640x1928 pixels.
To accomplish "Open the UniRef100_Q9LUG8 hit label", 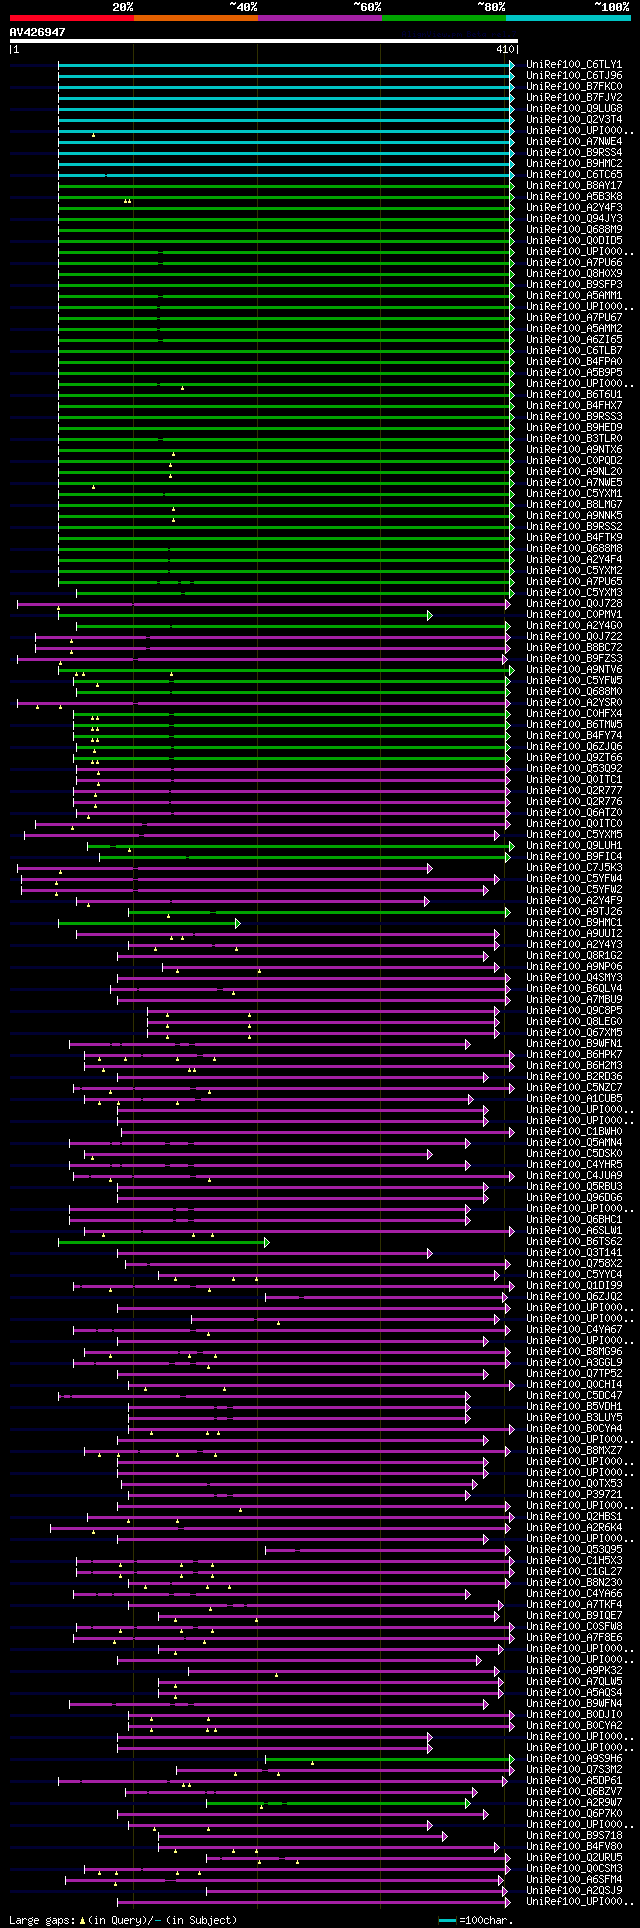I will click(574, 108).
